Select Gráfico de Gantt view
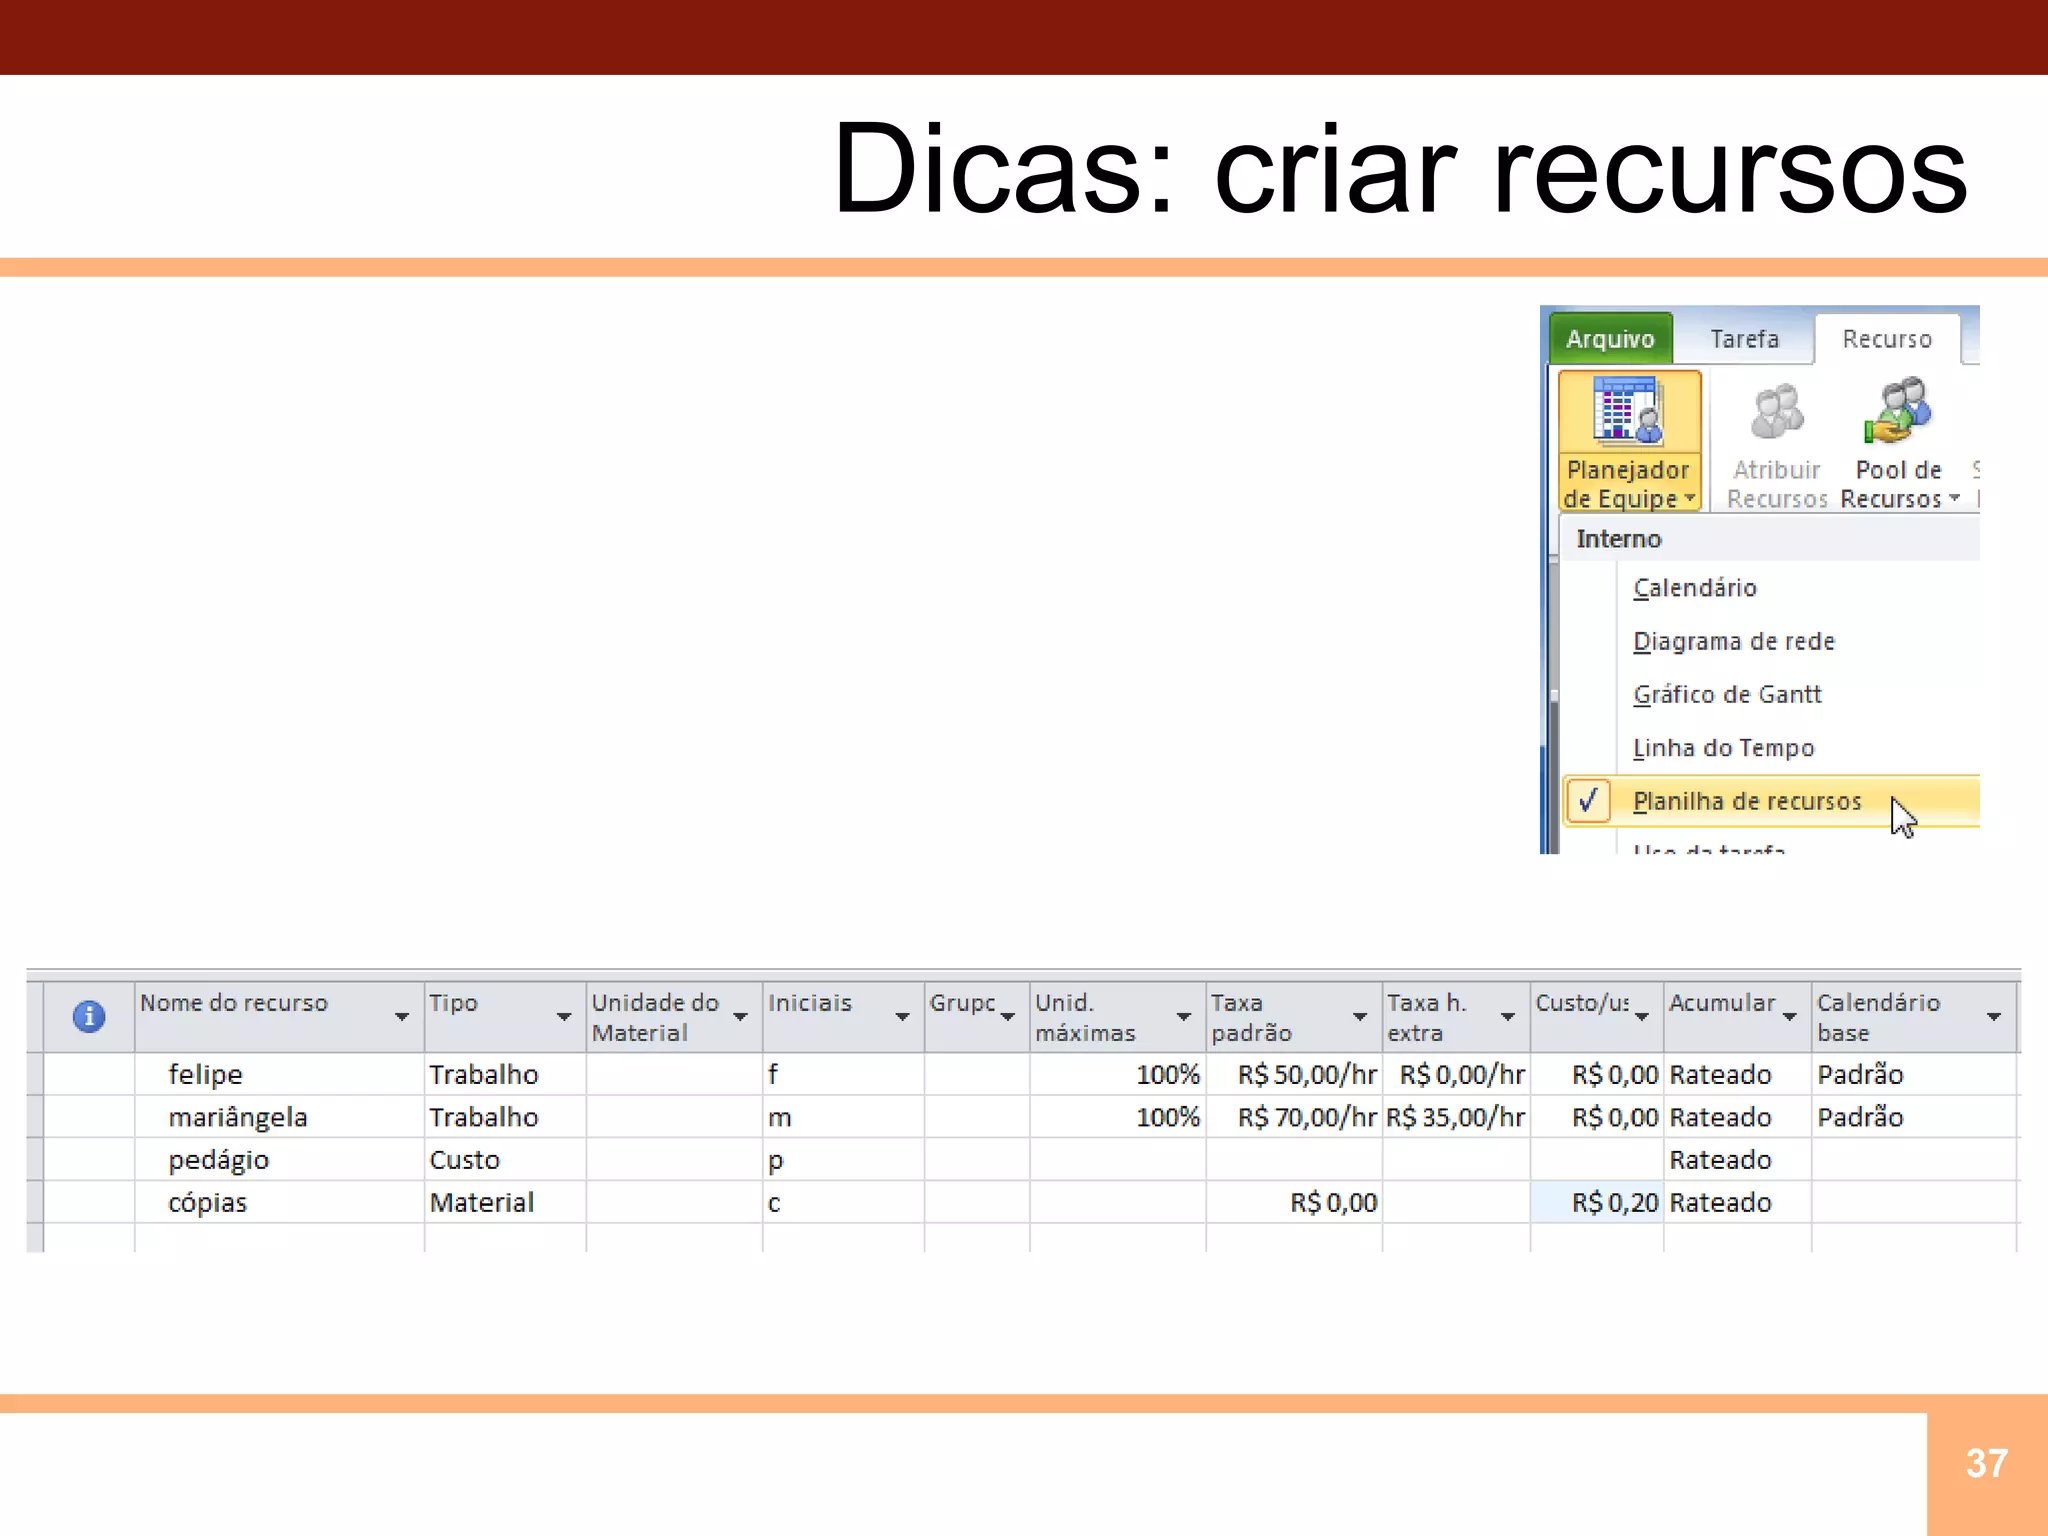2048x1536 pixels. (x=1727, y=694)
